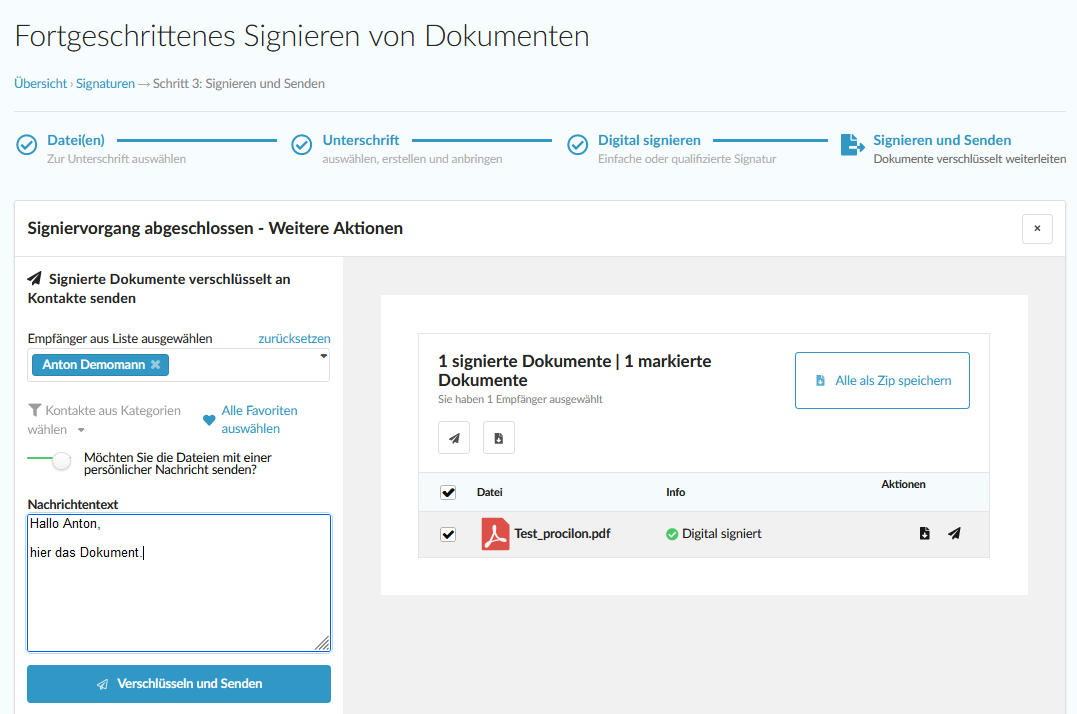Uncheck the Test_procilon.pdf row checkbox
This screenshot has height=714, width=1077.
pos(448,534)
